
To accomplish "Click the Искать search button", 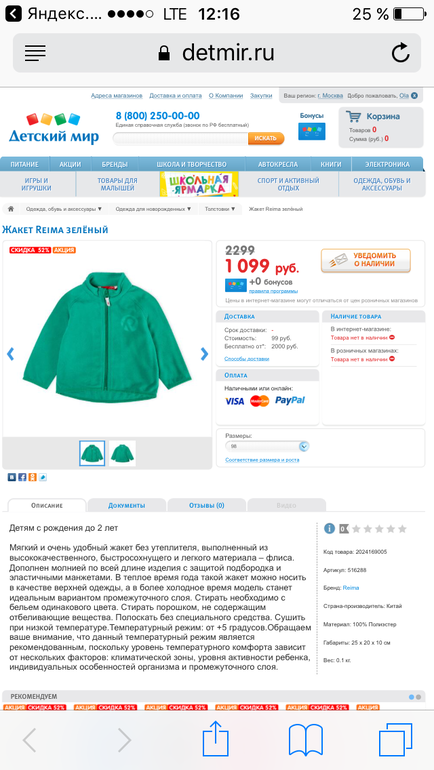I will (x=266, y=138).
